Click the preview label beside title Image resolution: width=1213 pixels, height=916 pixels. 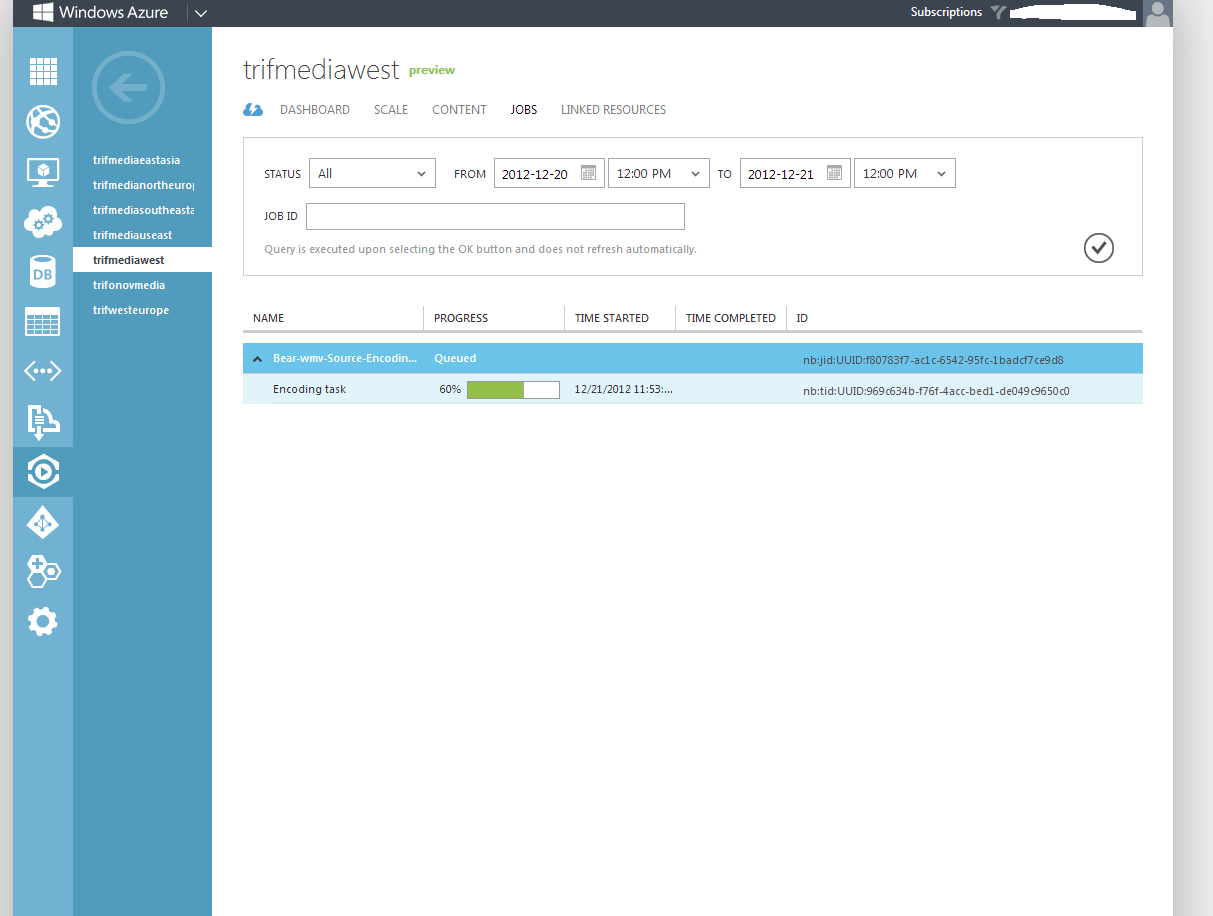432,70
